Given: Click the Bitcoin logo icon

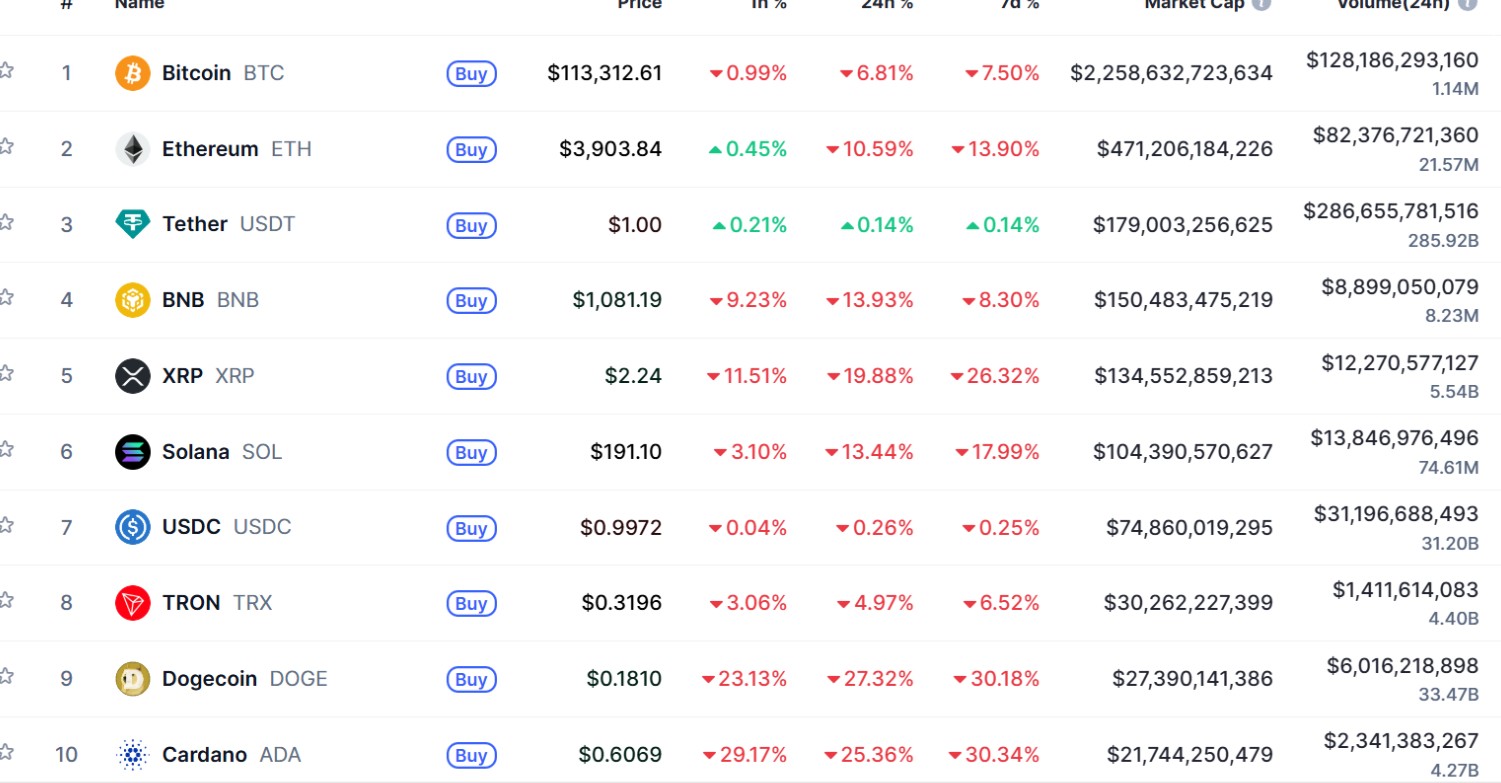Looking at the screenshot, I should pos(133,73).
